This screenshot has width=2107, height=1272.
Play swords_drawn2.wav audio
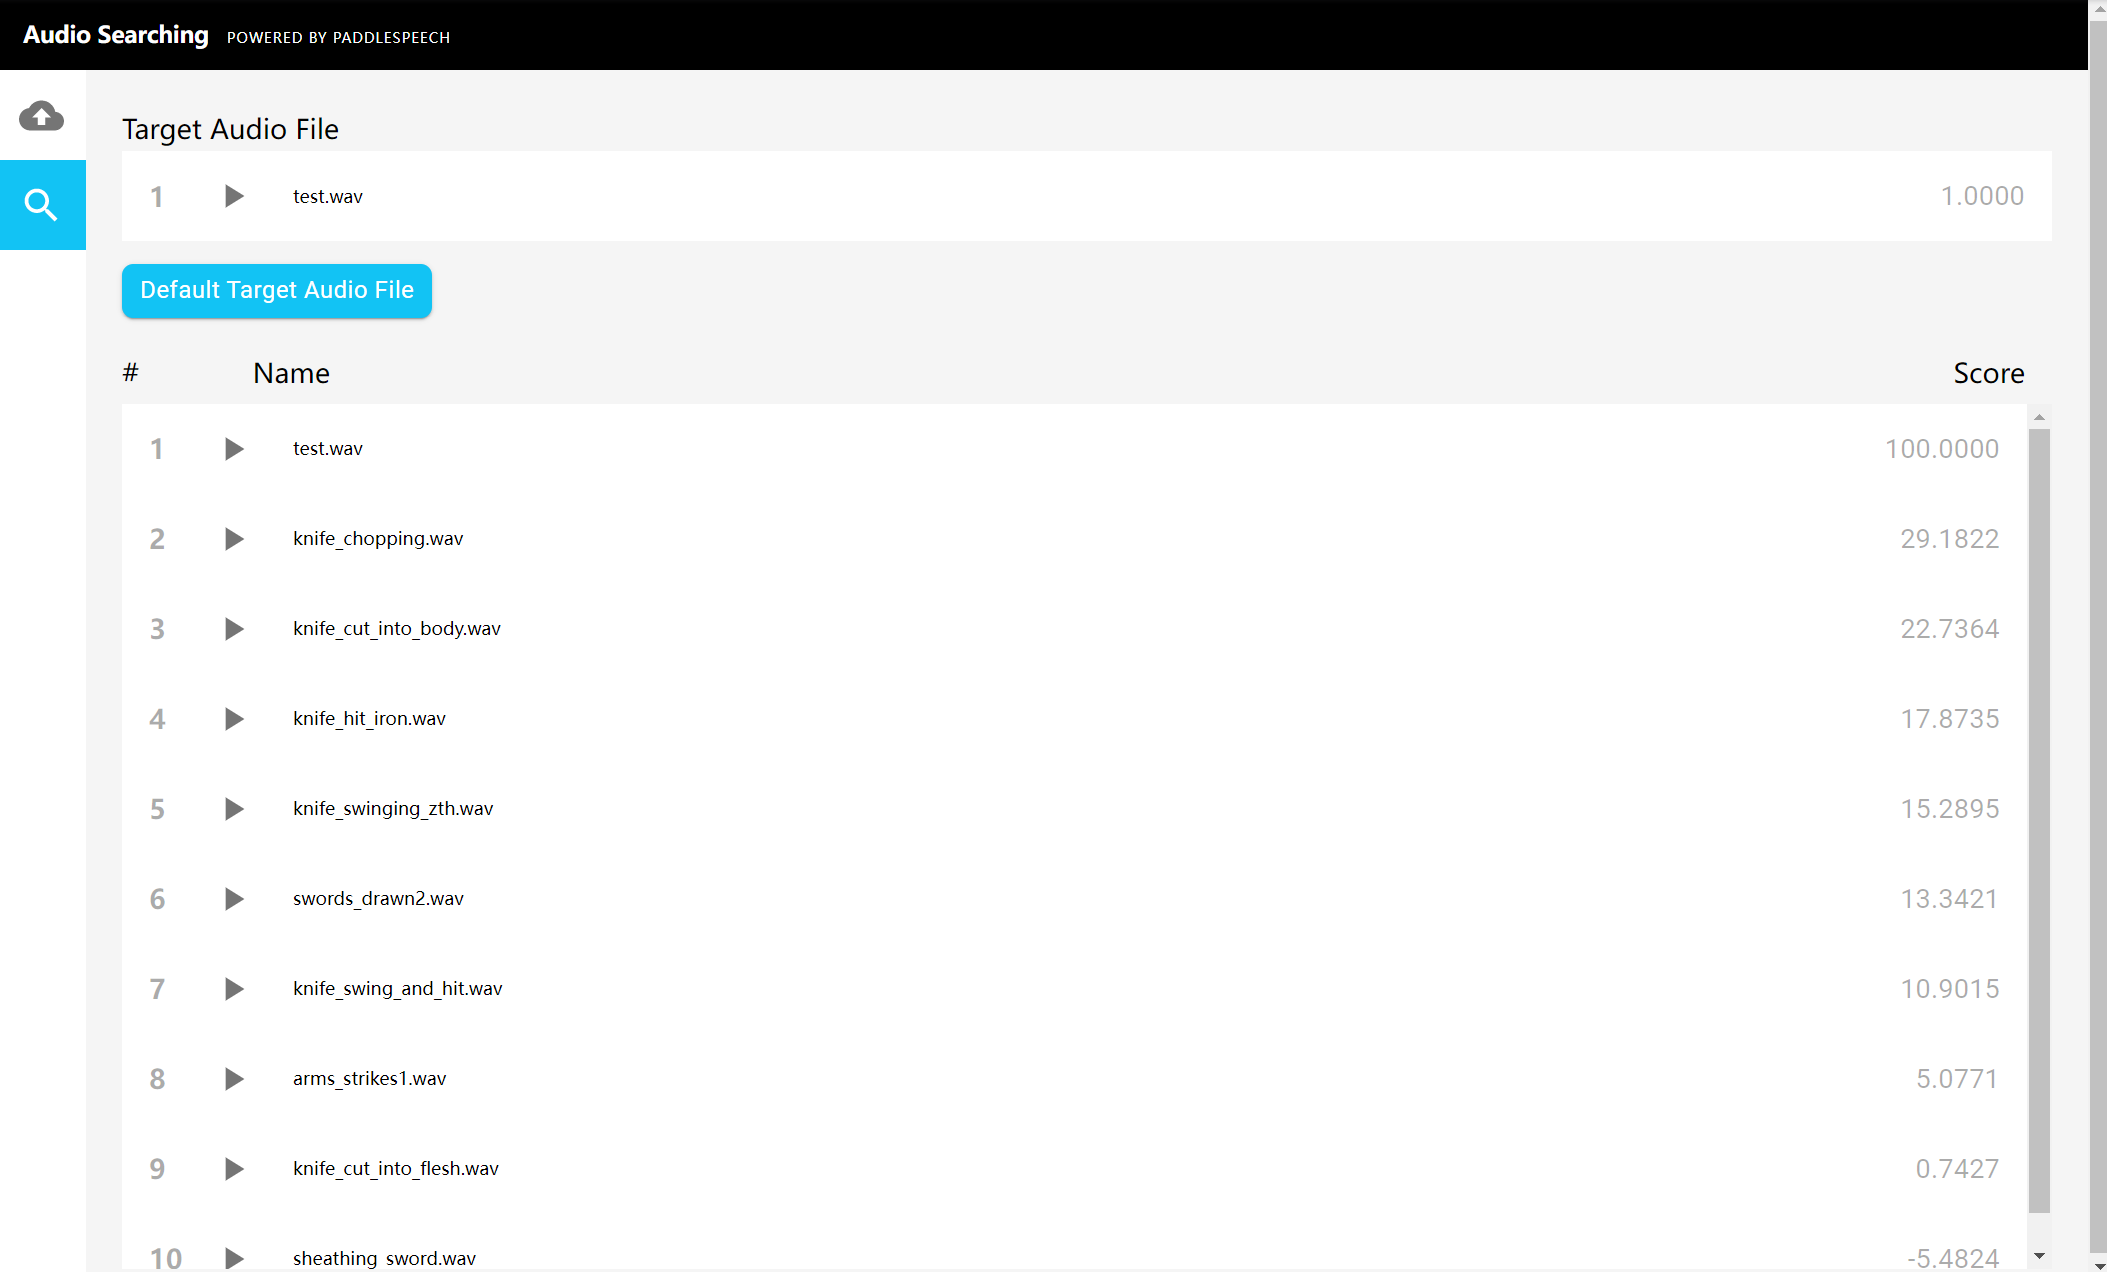click(x=234, y=899)
